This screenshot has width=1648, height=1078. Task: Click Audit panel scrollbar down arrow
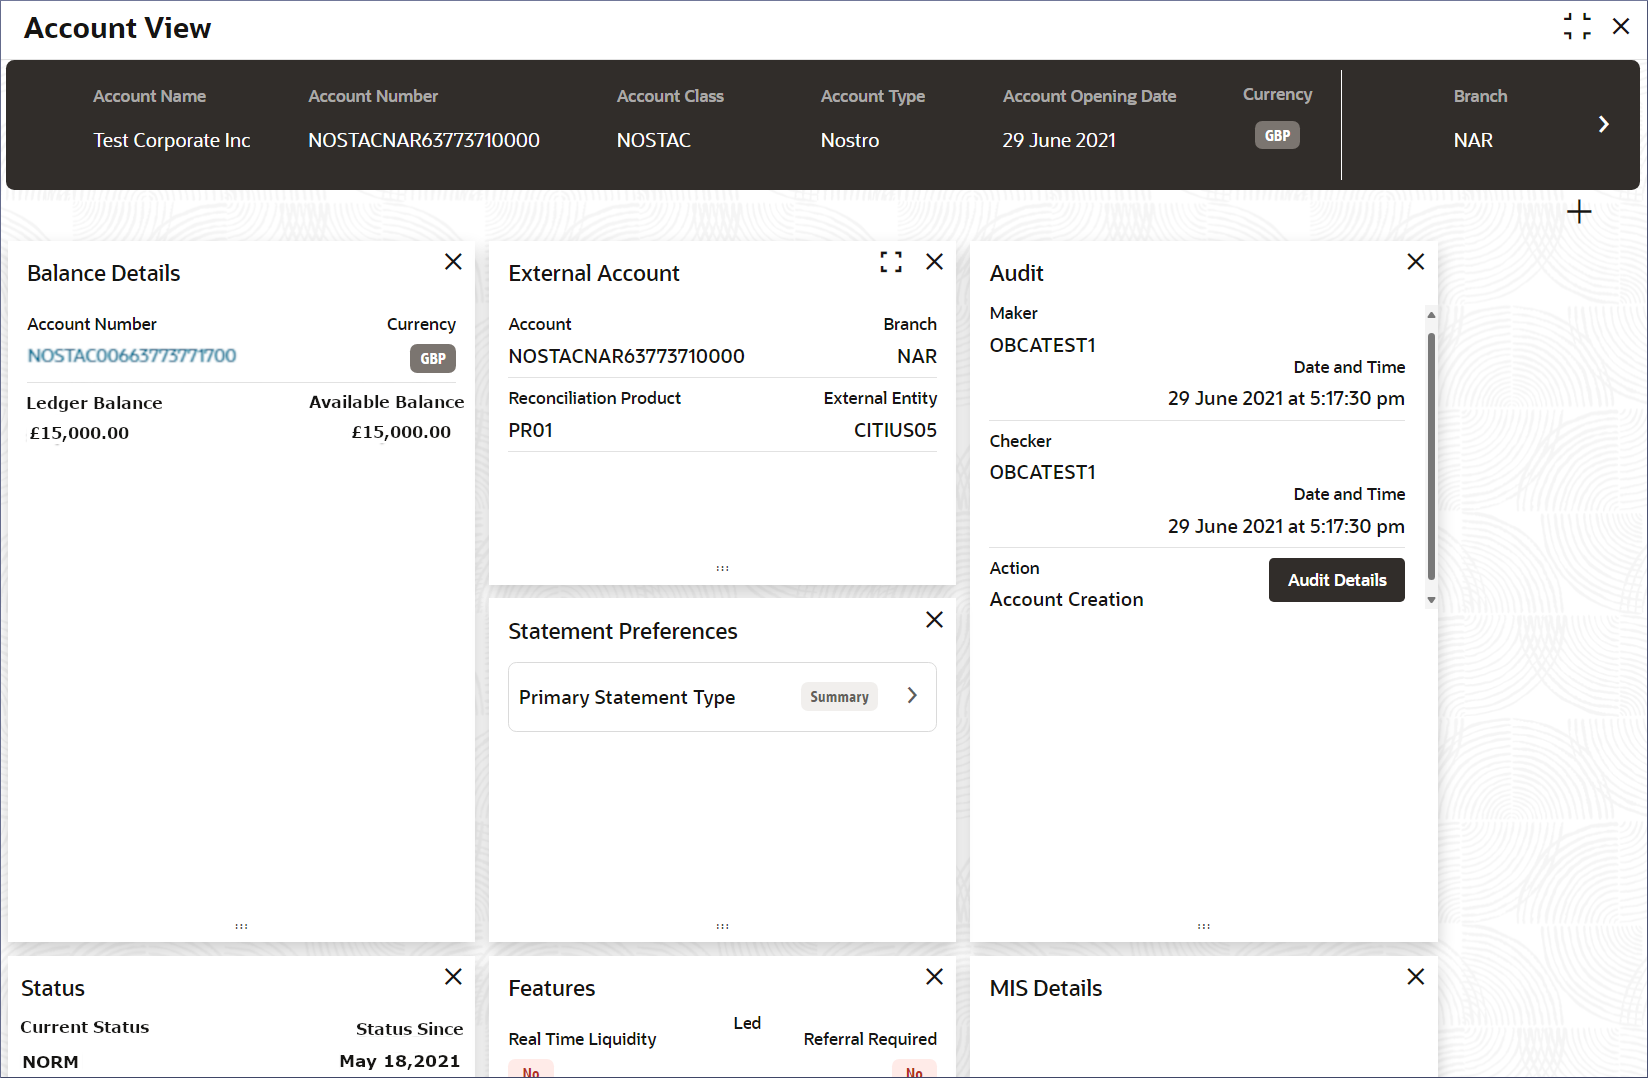(x=1431, y=600)
